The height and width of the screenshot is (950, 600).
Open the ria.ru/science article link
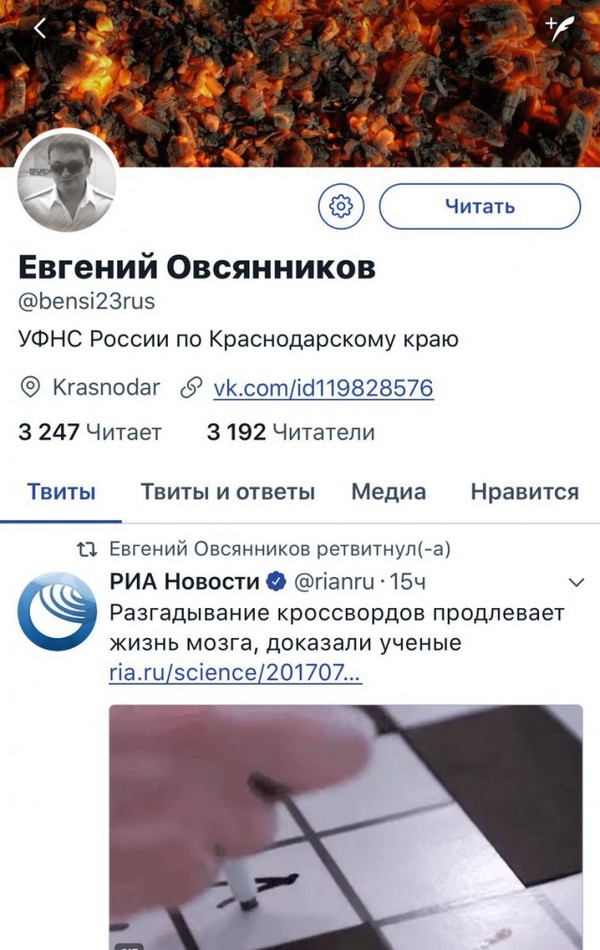click(x=235, y=673)
